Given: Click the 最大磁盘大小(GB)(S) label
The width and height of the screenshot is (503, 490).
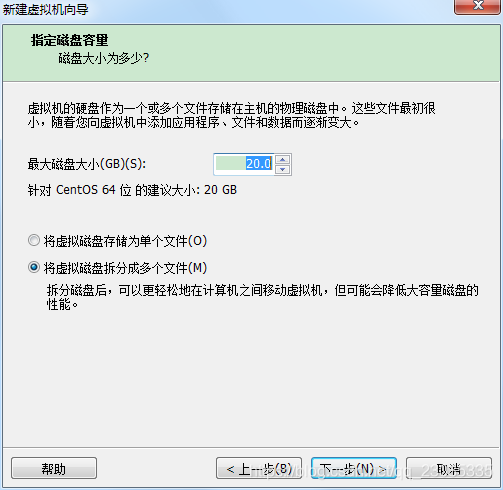Looking at the screenshot, I should (87, 164).
